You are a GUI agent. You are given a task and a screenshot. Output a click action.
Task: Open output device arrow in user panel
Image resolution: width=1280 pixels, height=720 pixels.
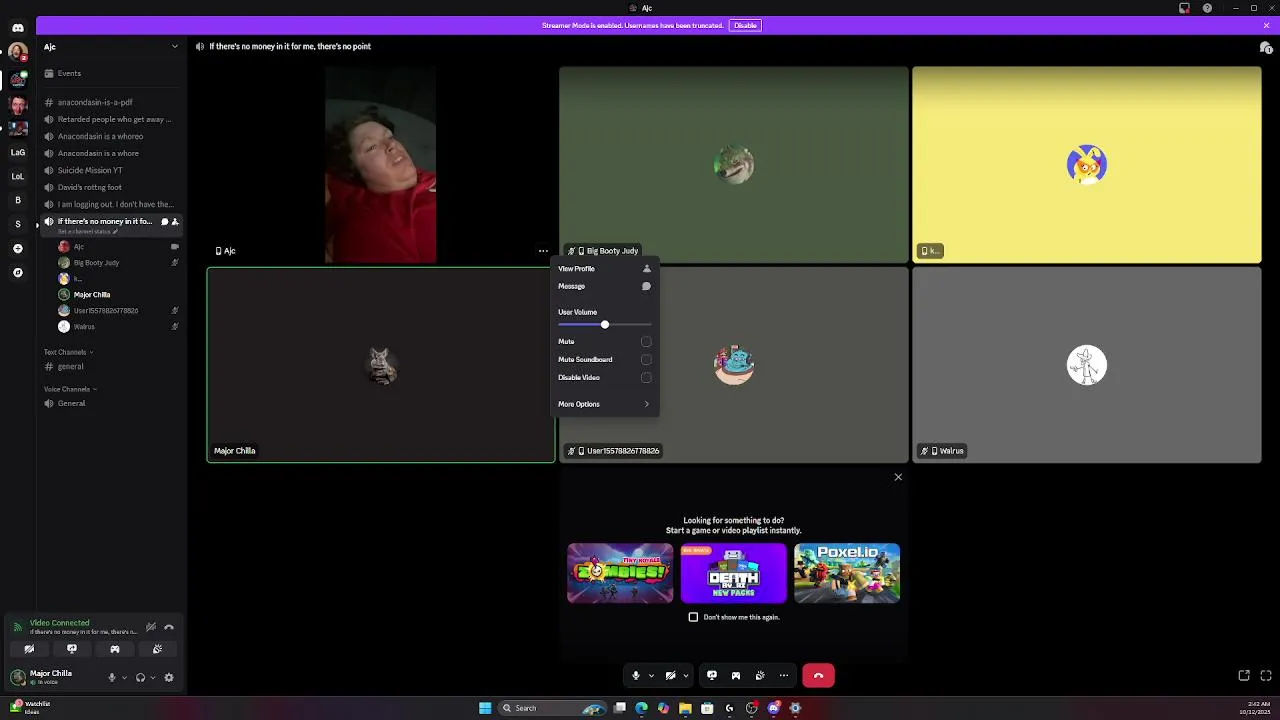coord(152,678)
